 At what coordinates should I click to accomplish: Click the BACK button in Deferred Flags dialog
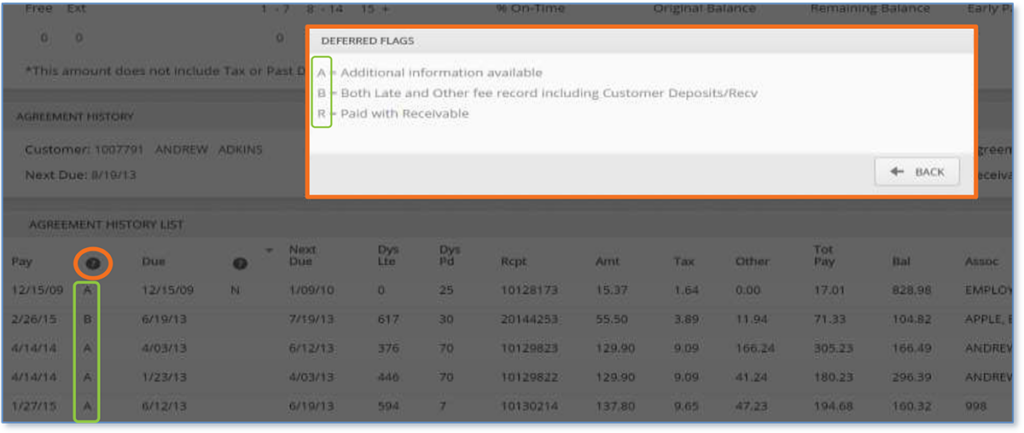click(917, 172)
